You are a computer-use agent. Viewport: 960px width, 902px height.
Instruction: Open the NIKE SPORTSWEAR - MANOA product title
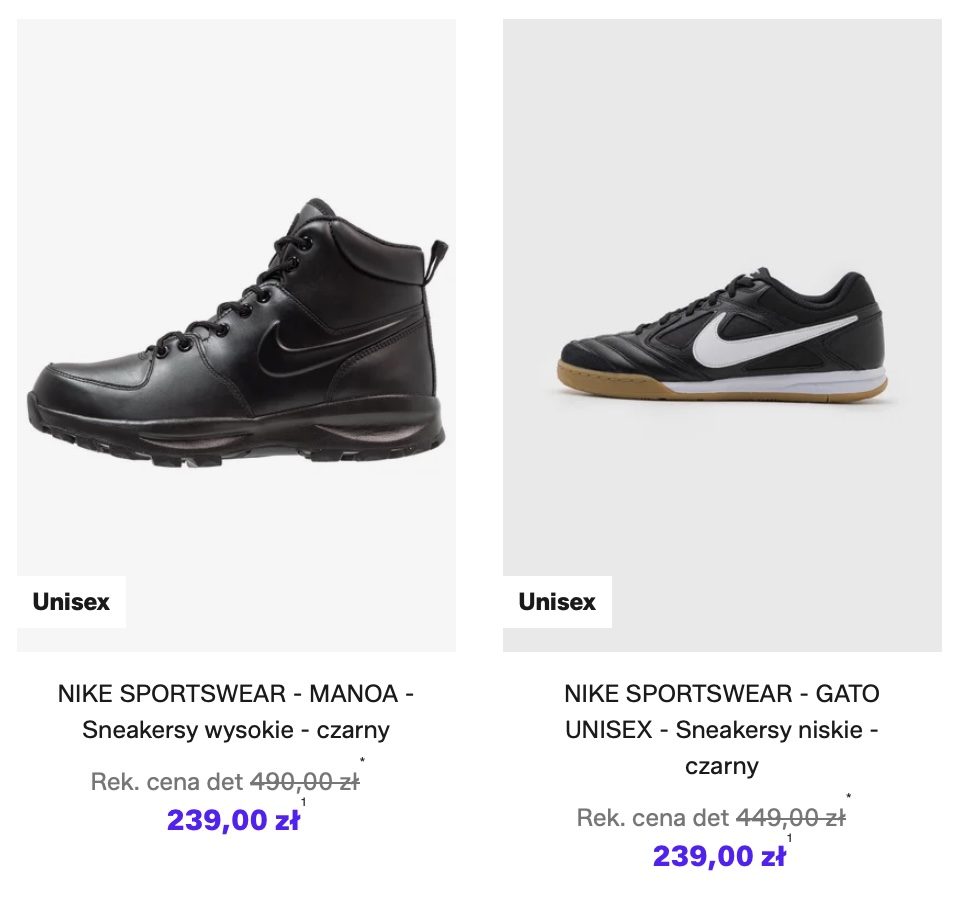pos(236,711)
